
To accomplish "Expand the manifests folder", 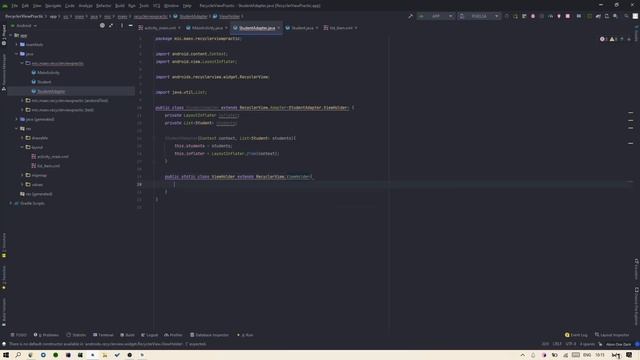I will point(16,44).
